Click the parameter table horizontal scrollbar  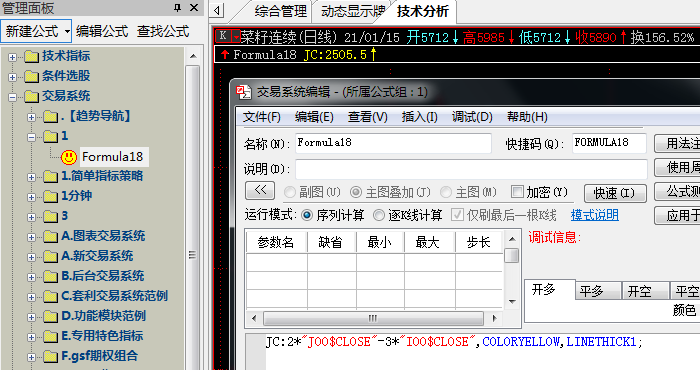point(373,318)
